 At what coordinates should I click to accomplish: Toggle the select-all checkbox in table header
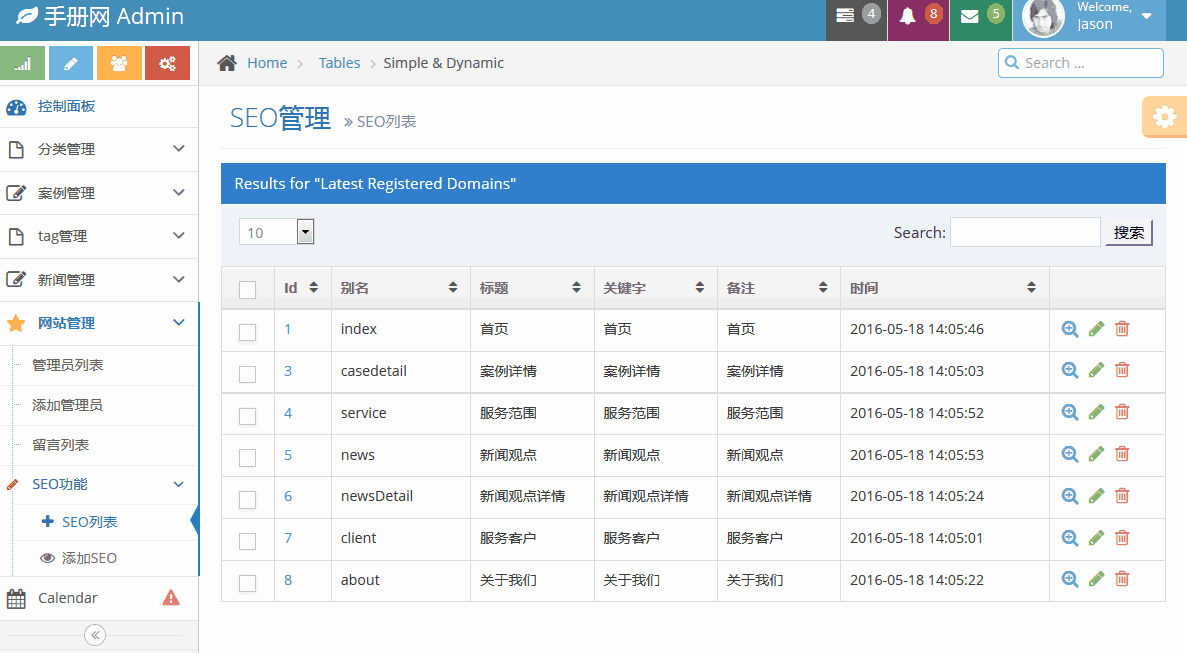click(248, 289)
